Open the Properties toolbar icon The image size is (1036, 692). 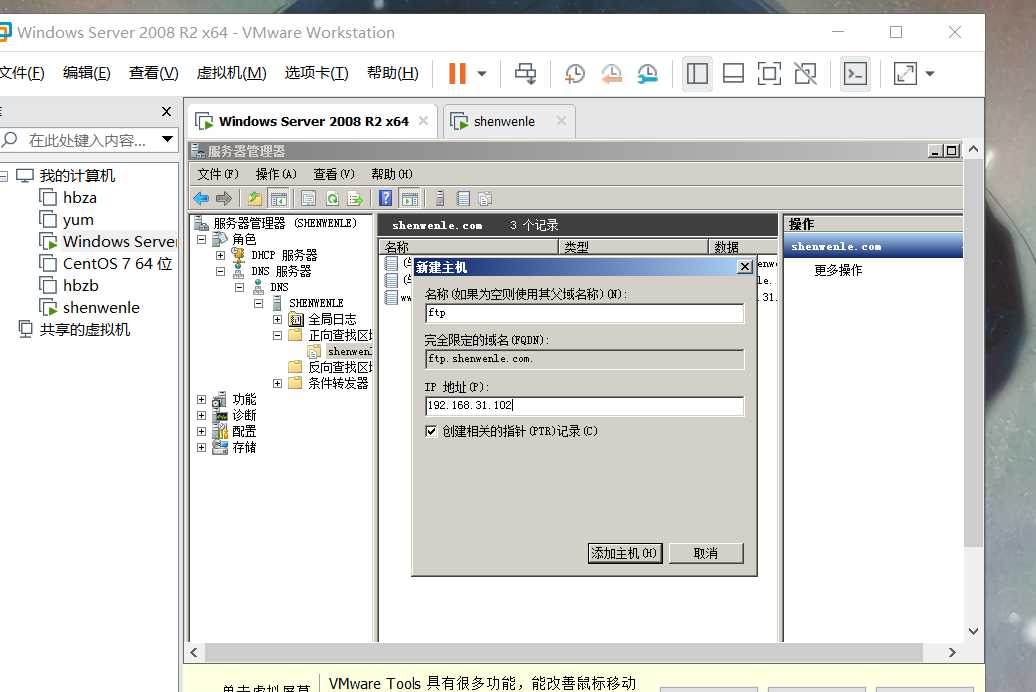click(308, 198)
